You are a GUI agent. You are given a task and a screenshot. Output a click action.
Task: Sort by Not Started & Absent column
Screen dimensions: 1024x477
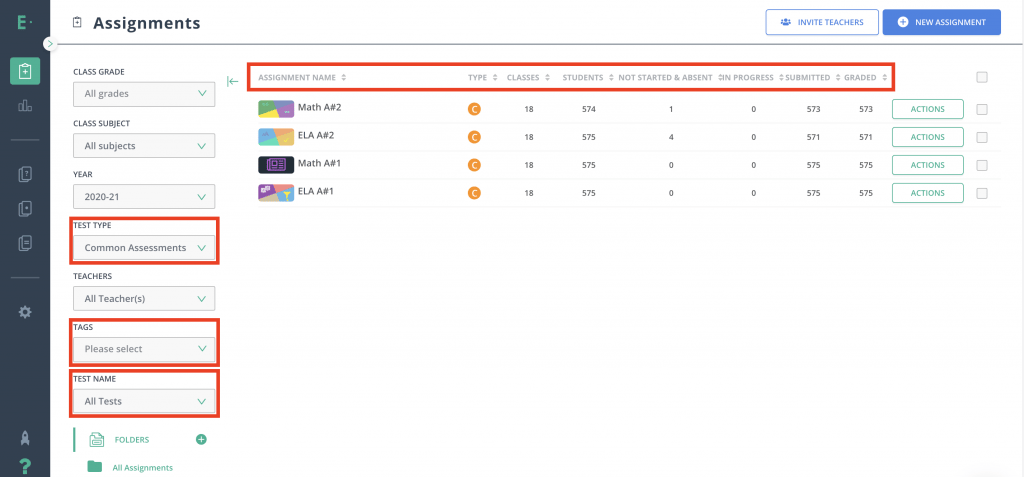[x=669, y=78]
